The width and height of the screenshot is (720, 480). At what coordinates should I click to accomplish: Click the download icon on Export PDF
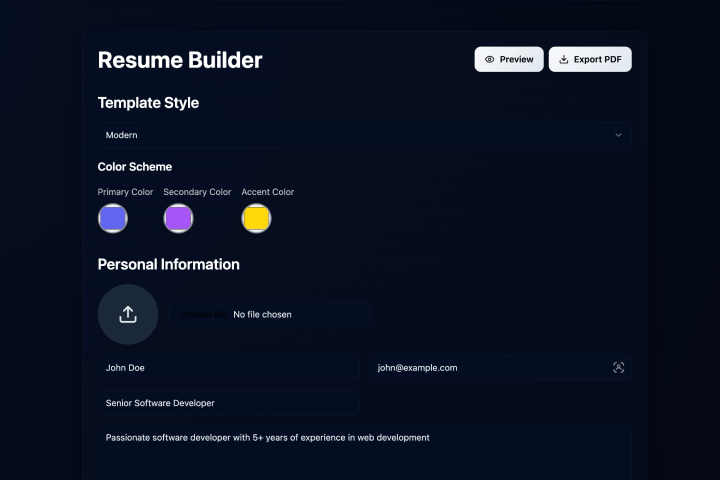[564, 60]
